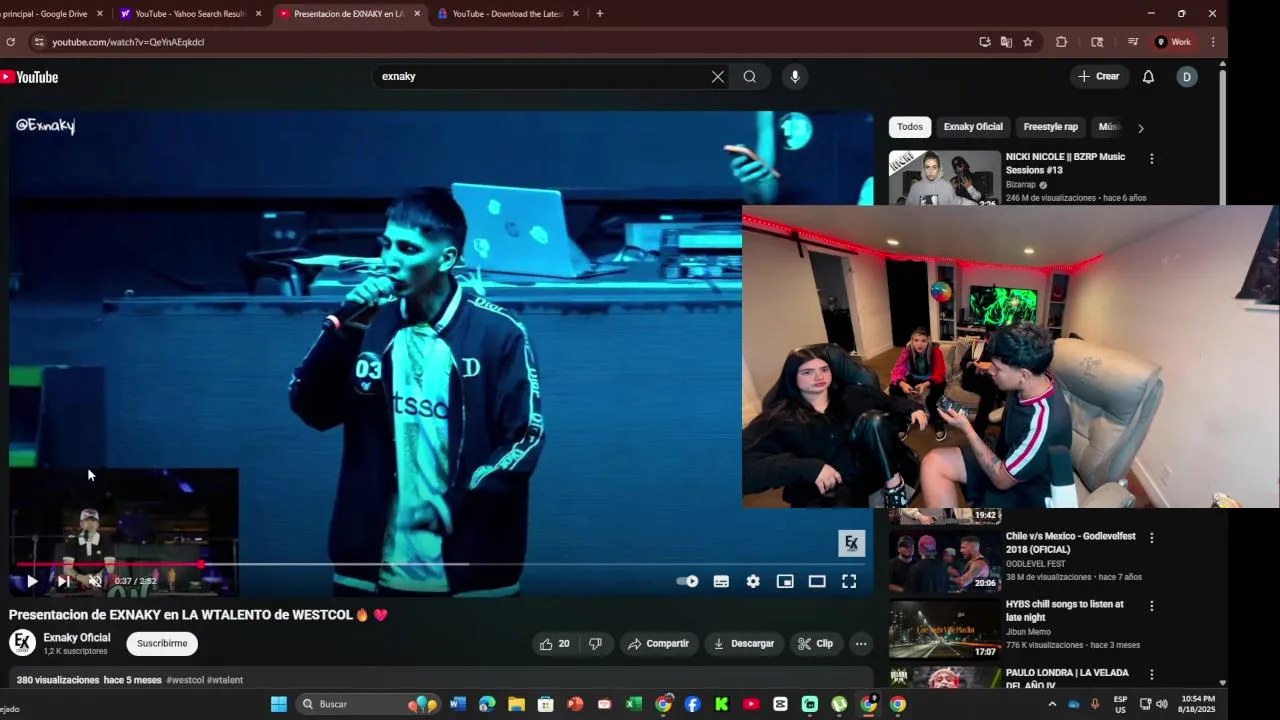This screenshot has height=720, width=1280.
Task: Open options for HYBS chill songs video
Action: pyautogui.click(x=1151, y=606)
